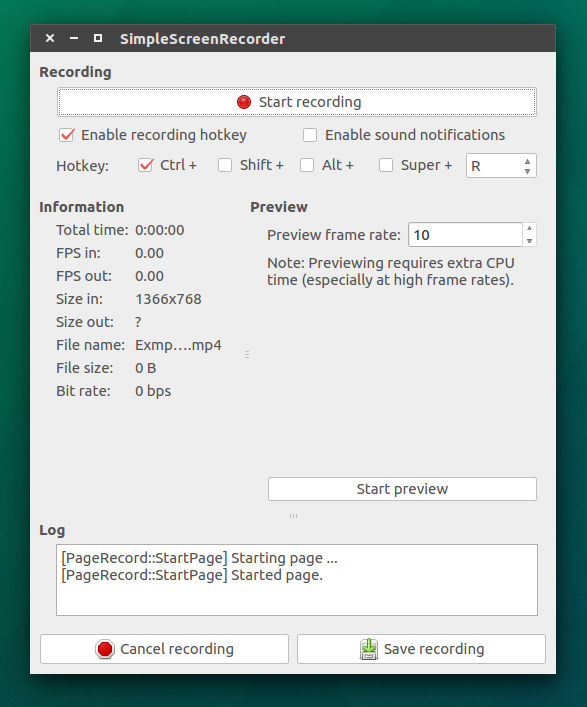Decrease preview frame rate with down arrow
This screenshot has height=707, width=587.
pyautogui.click(x=530, y=241)
